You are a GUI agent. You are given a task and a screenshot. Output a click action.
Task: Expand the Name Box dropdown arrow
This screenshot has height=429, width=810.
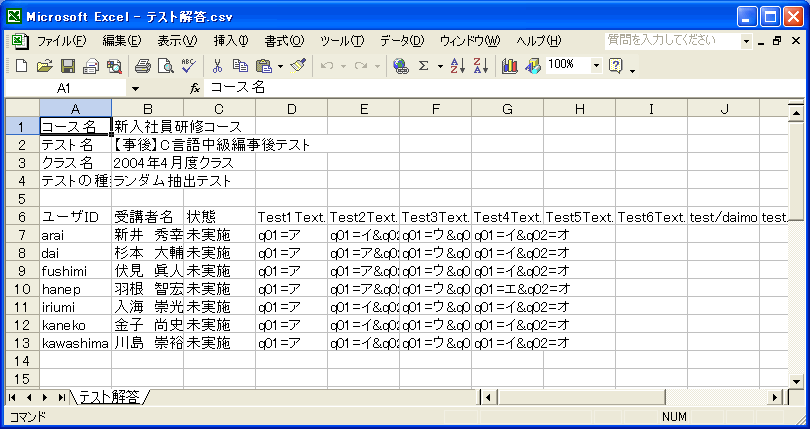tap(135, 88)
